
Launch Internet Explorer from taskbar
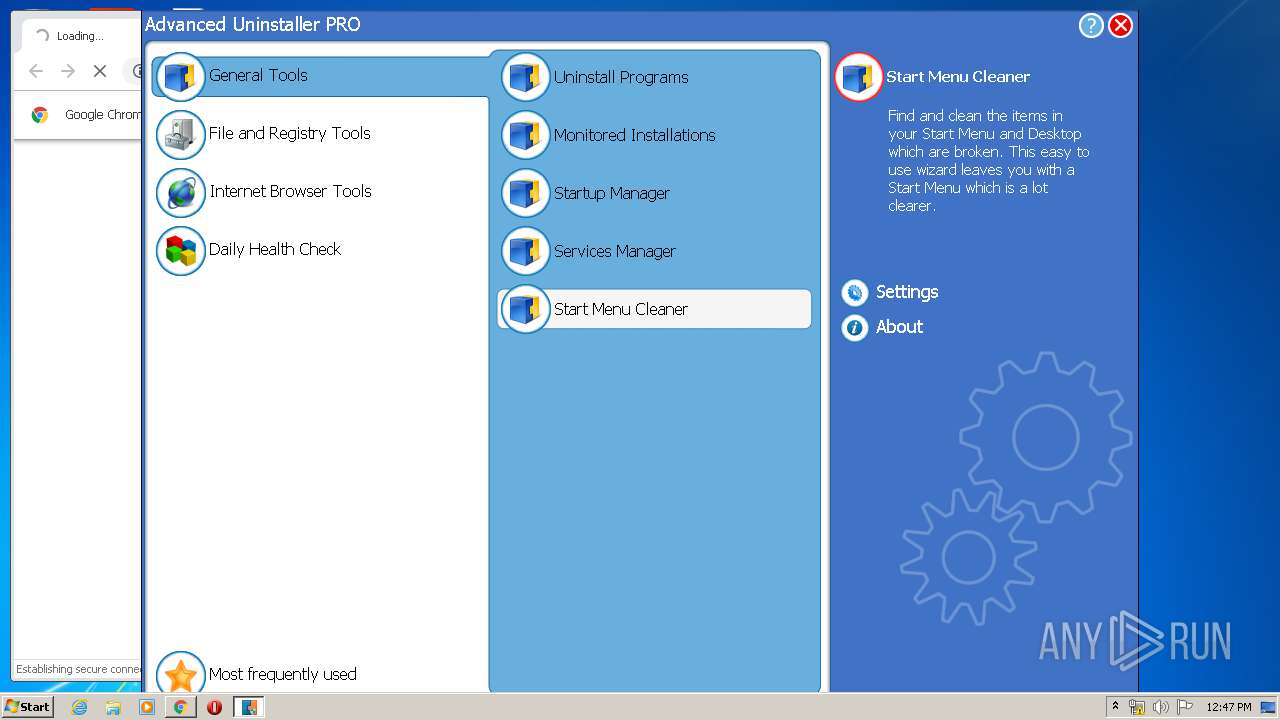click(x=79, y=707)
